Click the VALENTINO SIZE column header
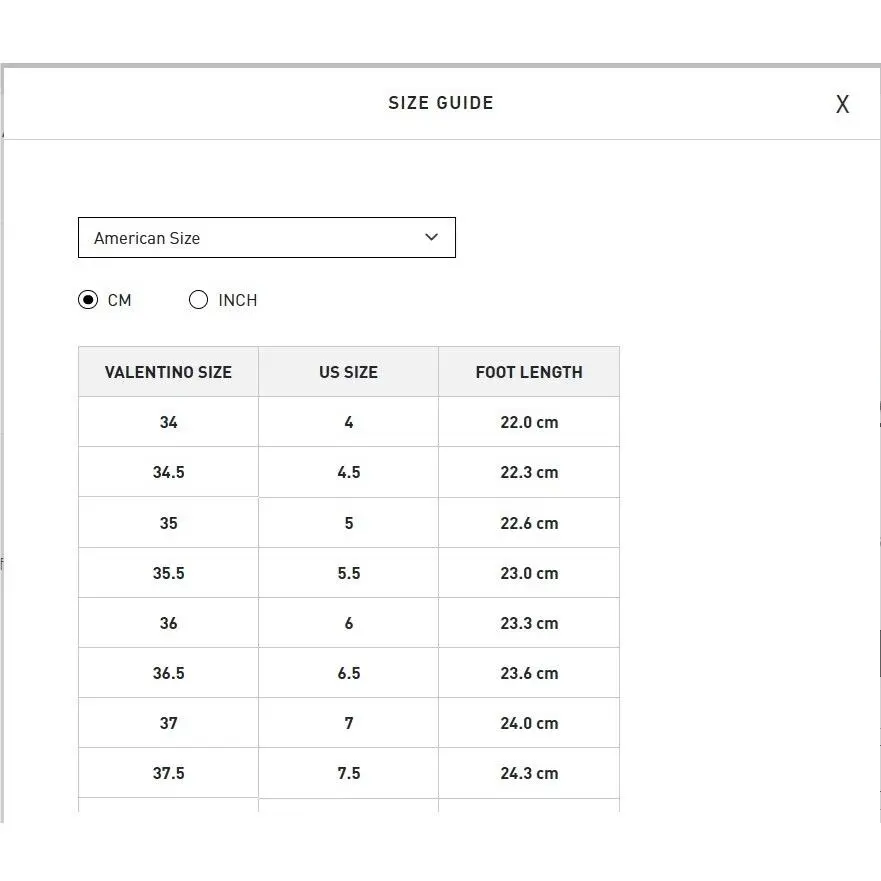 click(169, 372)
